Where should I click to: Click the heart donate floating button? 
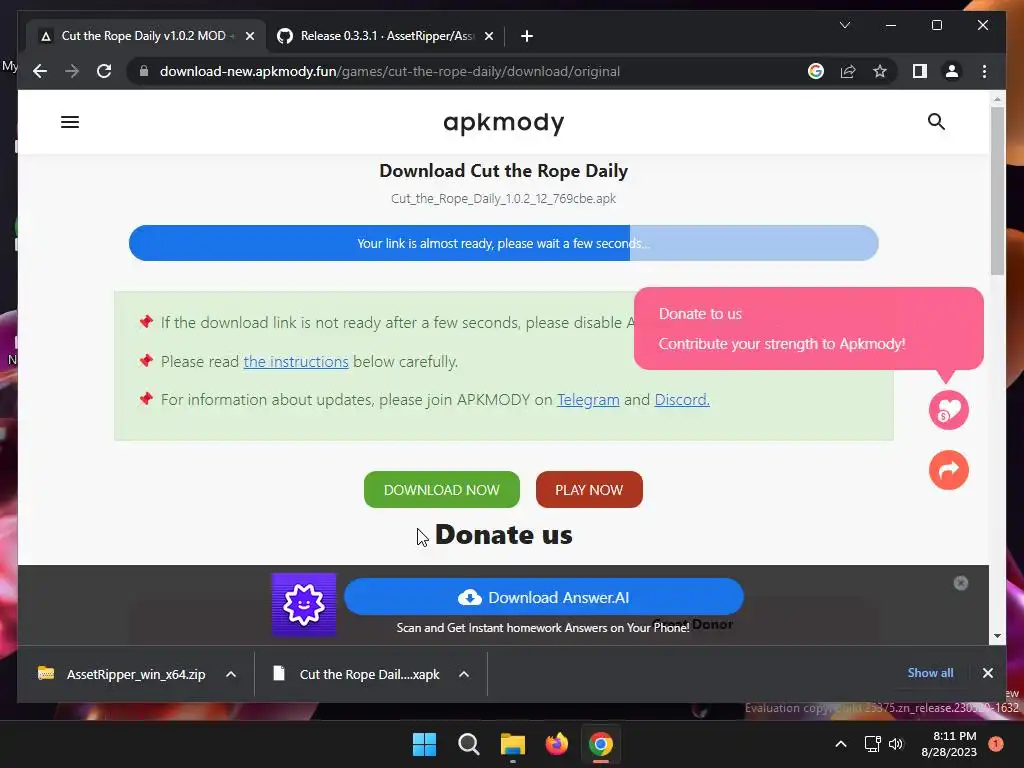(948, 410)
